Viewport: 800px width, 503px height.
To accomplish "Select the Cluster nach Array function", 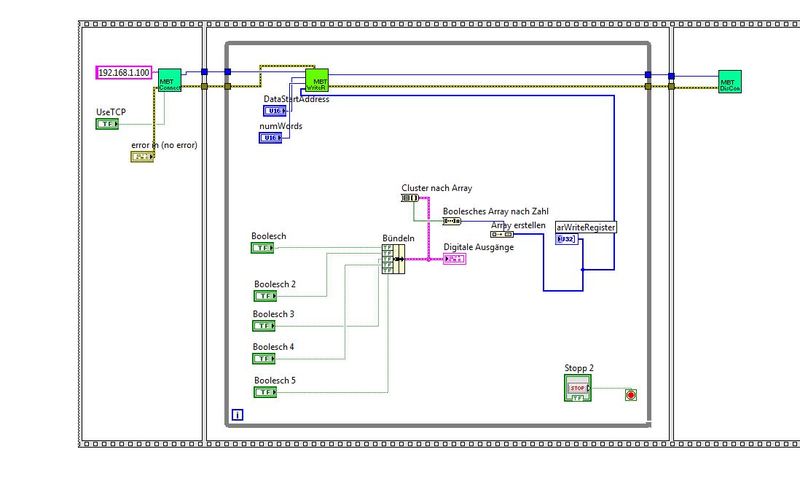I will (410, 198).
